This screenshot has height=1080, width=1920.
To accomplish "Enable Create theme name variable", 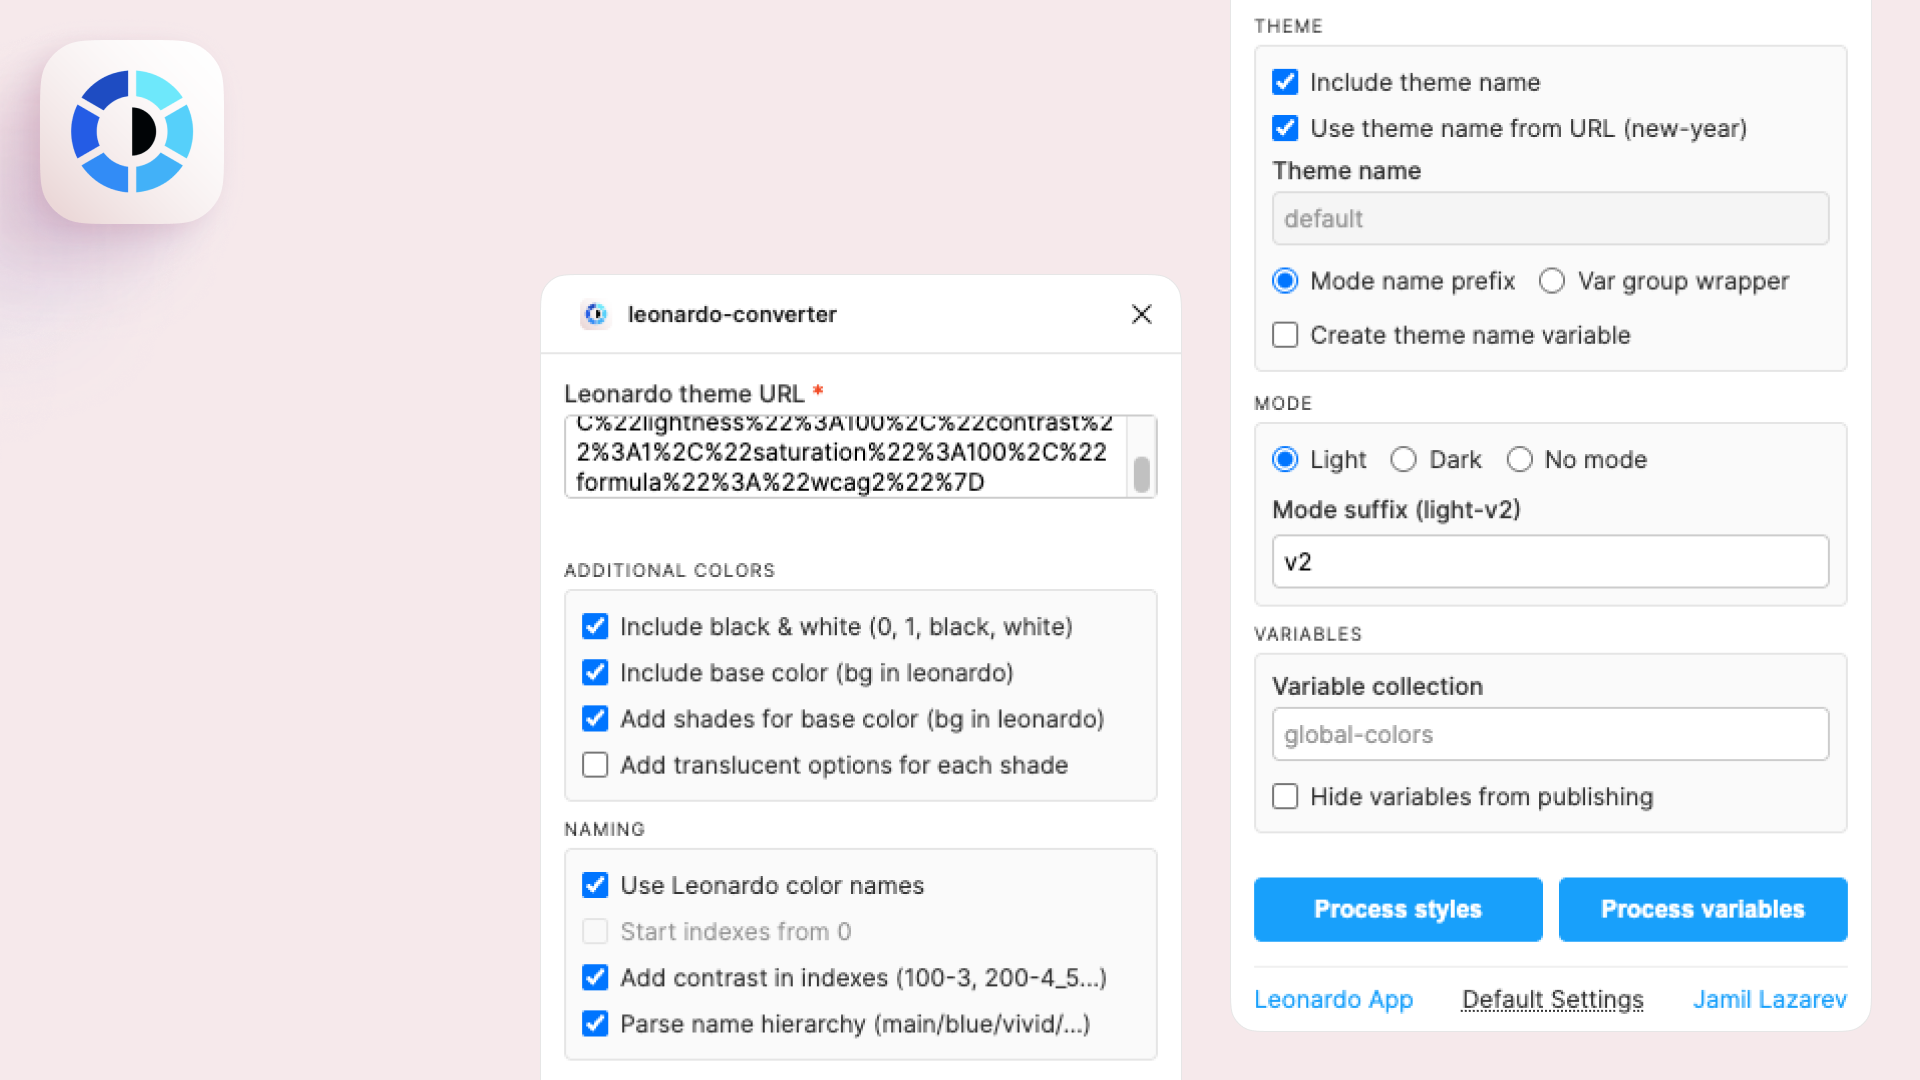I will coord(1285,335).
